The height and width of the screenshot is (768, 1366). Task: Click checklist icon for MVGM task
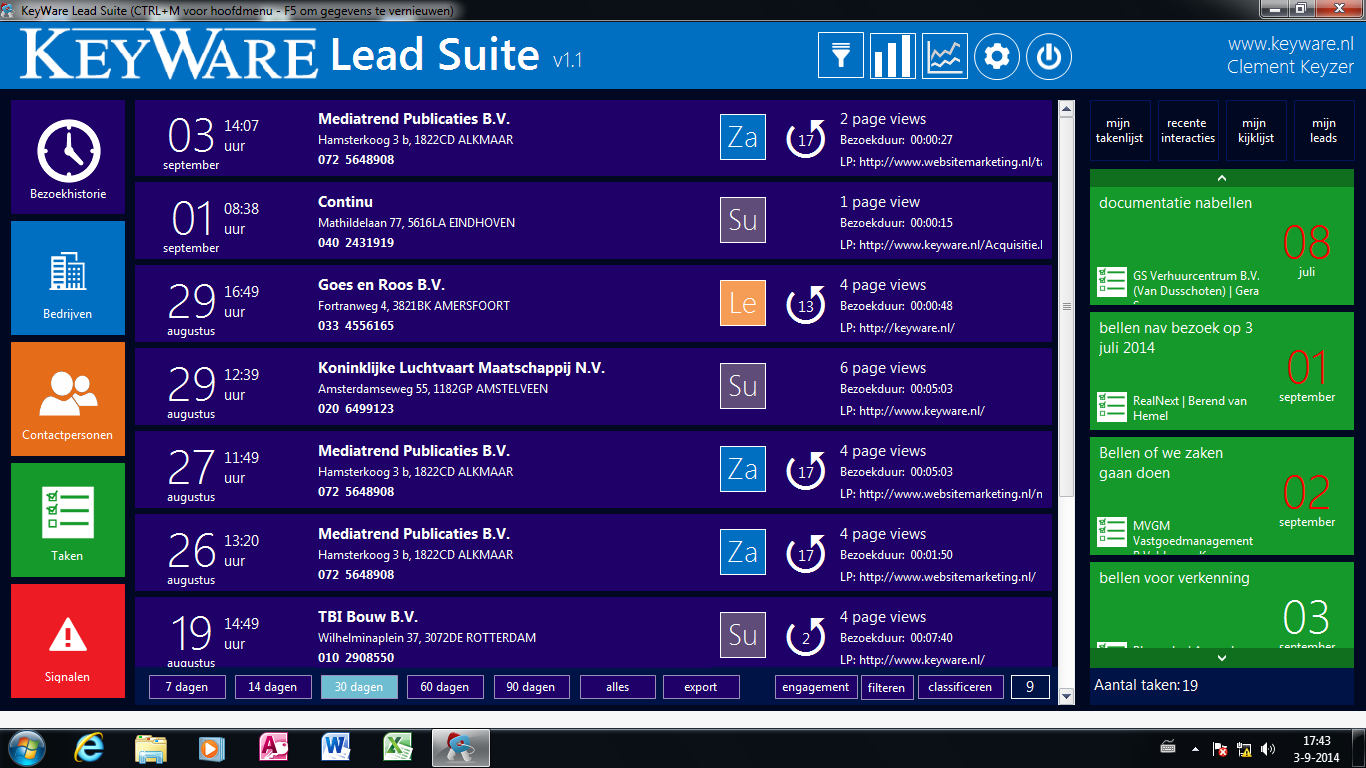pyautogui.click(x=1112, y=532)
